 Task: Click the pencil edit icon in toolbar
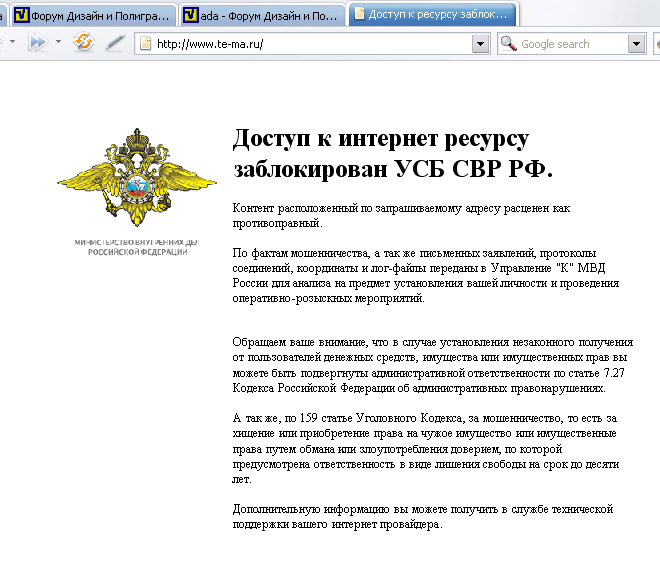point(115,43)
